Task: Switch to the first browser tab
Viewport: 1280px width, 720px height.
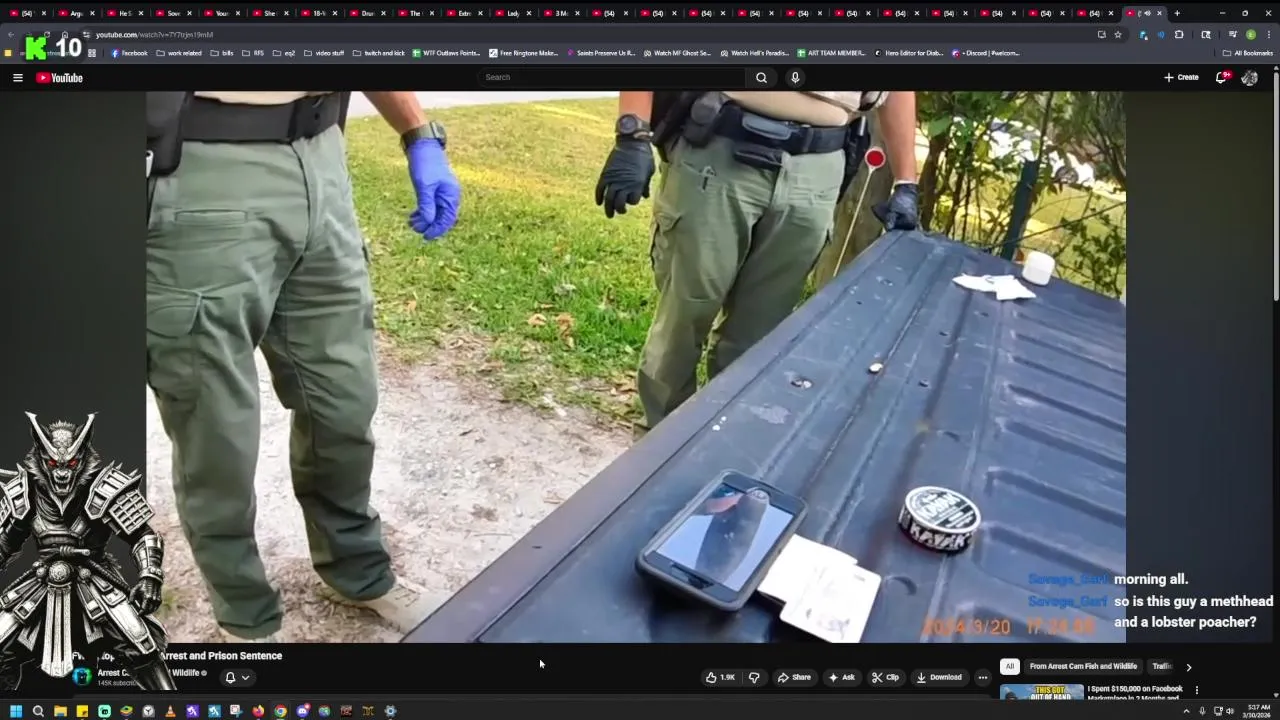Action: click(27, 13)
